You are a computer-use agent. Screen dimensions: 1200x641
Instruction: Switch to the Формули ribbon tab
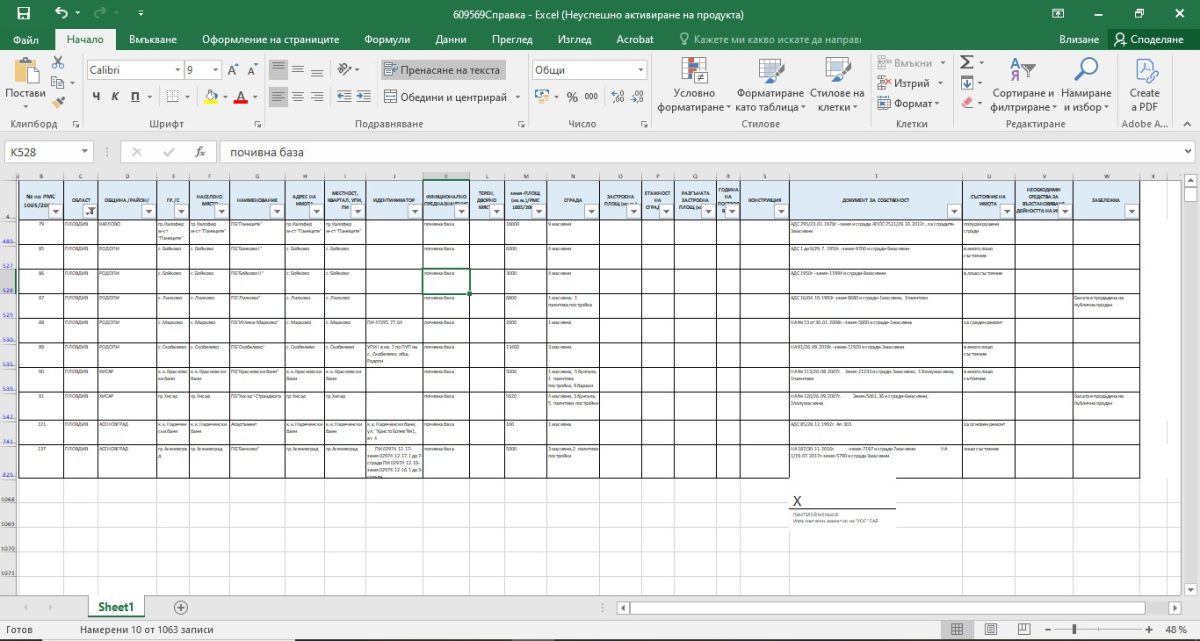pyautogui.click(x=386, y=39)
